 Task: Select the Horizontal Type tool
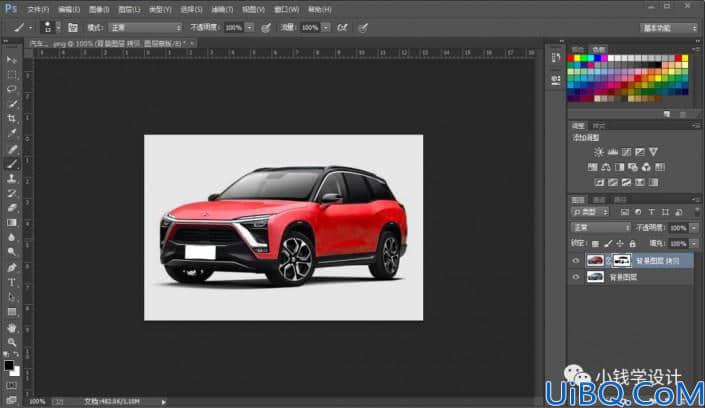(x=12, y=282)
